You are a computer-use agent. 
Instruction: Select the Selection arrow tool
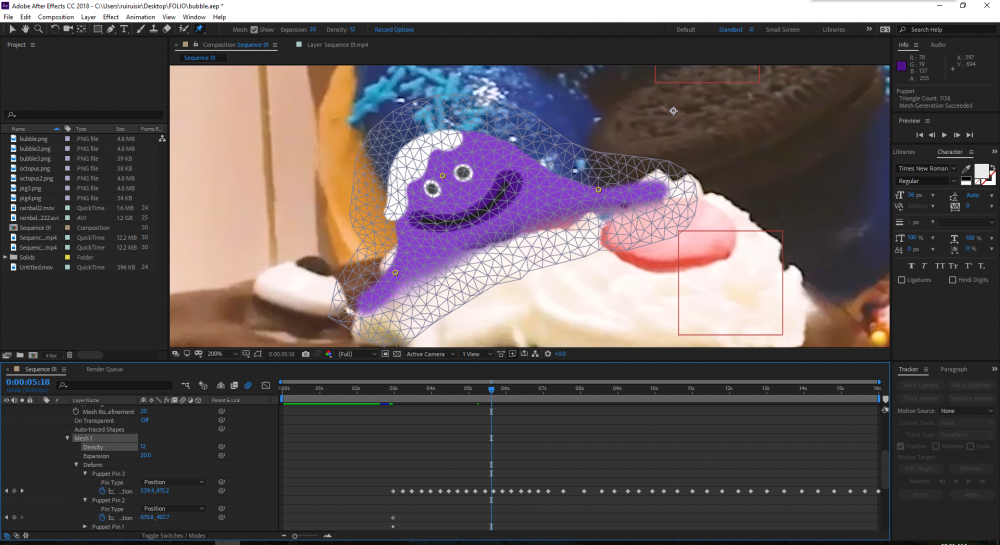click(11, 29)
